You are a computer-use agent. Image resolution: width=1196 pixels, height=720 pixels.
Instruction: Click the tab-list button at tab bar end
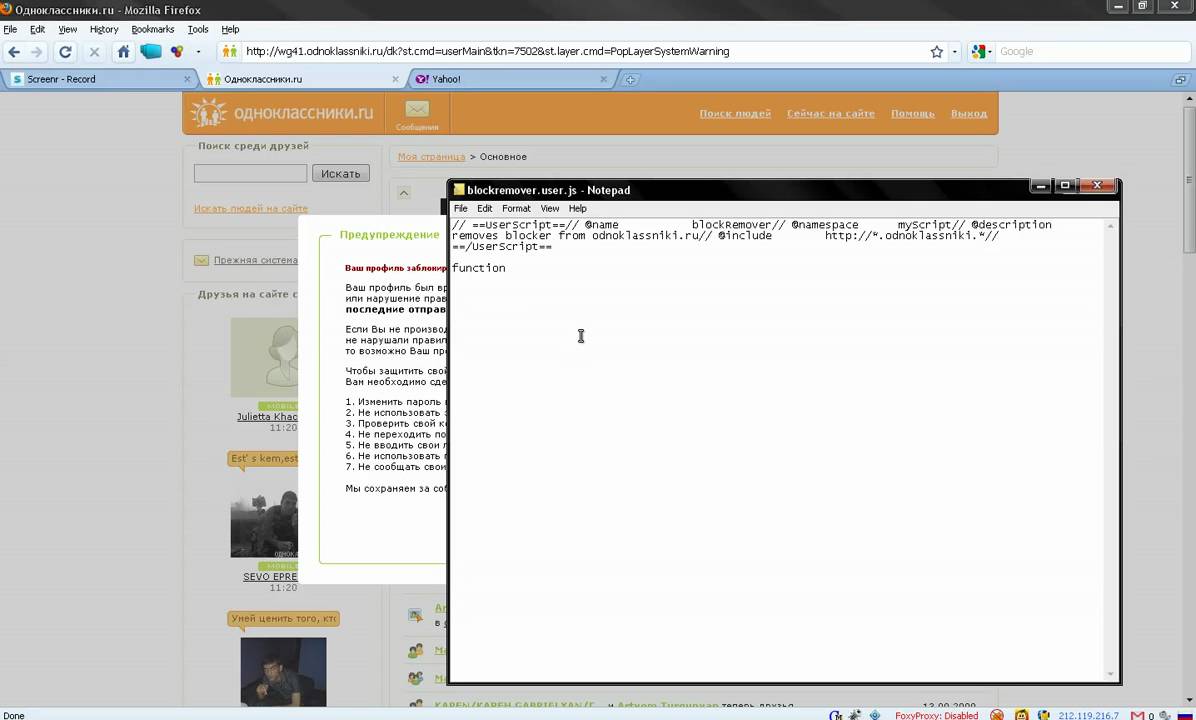click(1180, 79)
